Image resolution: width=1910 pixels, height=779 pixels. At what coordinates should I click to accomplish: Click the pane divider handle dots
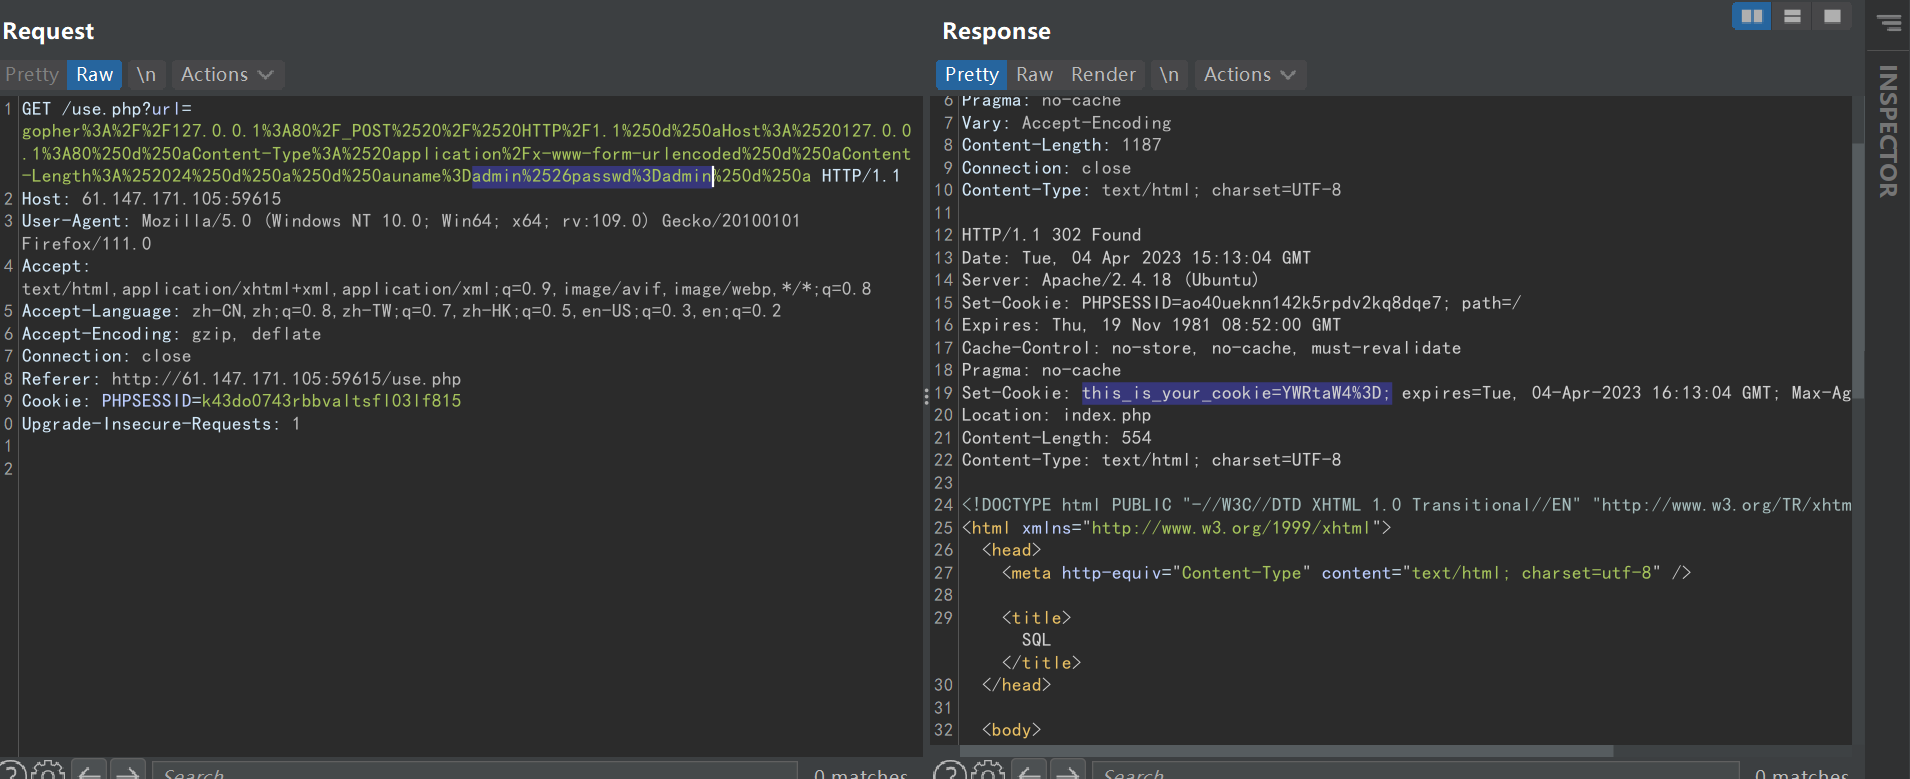point(926,396)
